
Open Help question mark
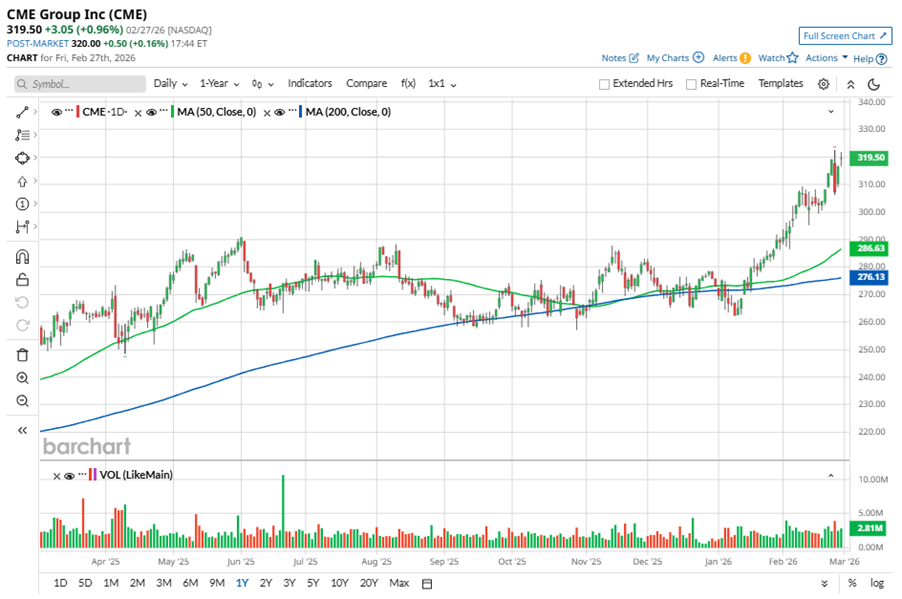coord(881,59)
